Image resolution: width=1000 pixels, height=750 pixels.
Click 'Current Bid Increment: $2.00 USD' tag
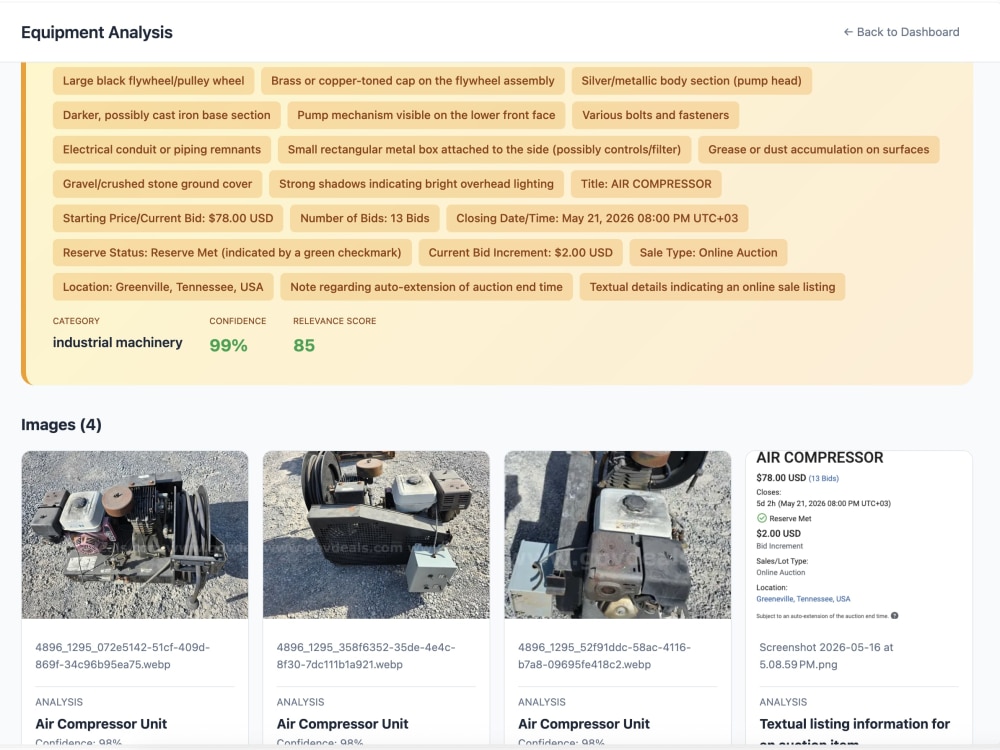tap(520, 253)
